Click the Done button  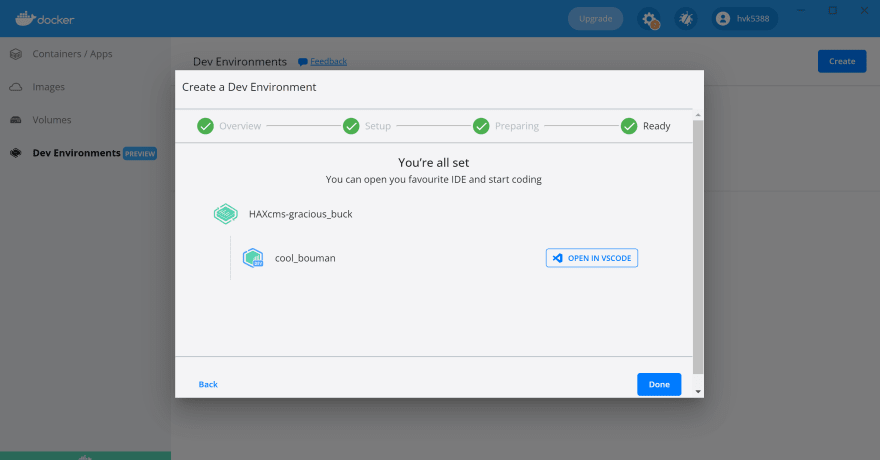[659, 384]
